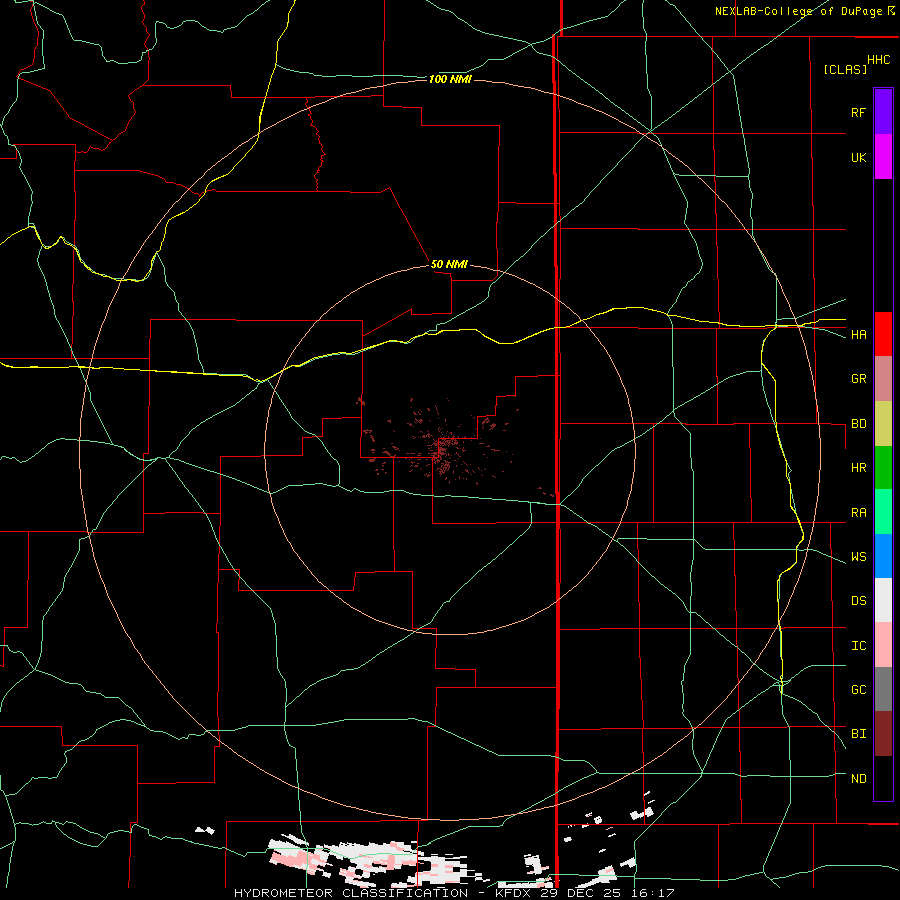Click the DS white legend swatch

(x=883, y=600)
